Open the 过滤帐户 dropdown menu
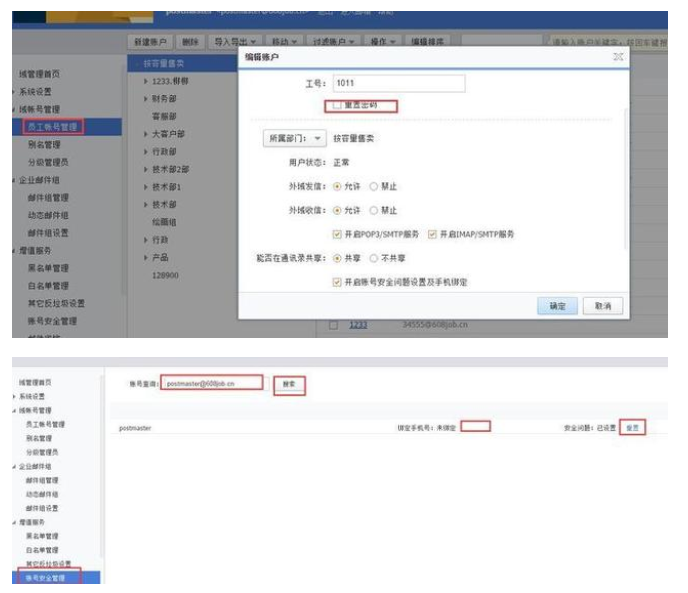 click(x=339, y=42)
